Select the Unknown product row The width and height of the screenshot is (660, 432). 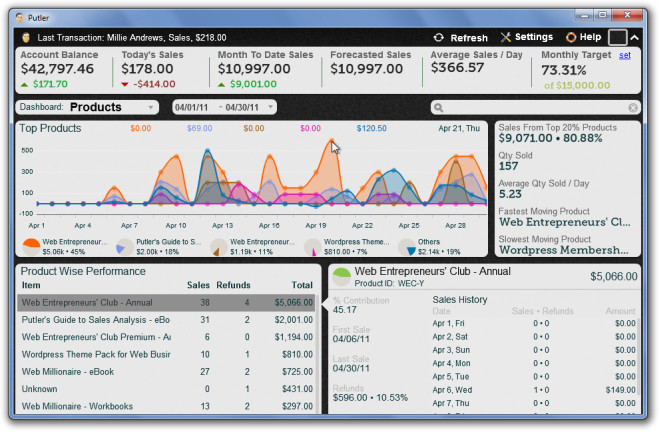166,389
